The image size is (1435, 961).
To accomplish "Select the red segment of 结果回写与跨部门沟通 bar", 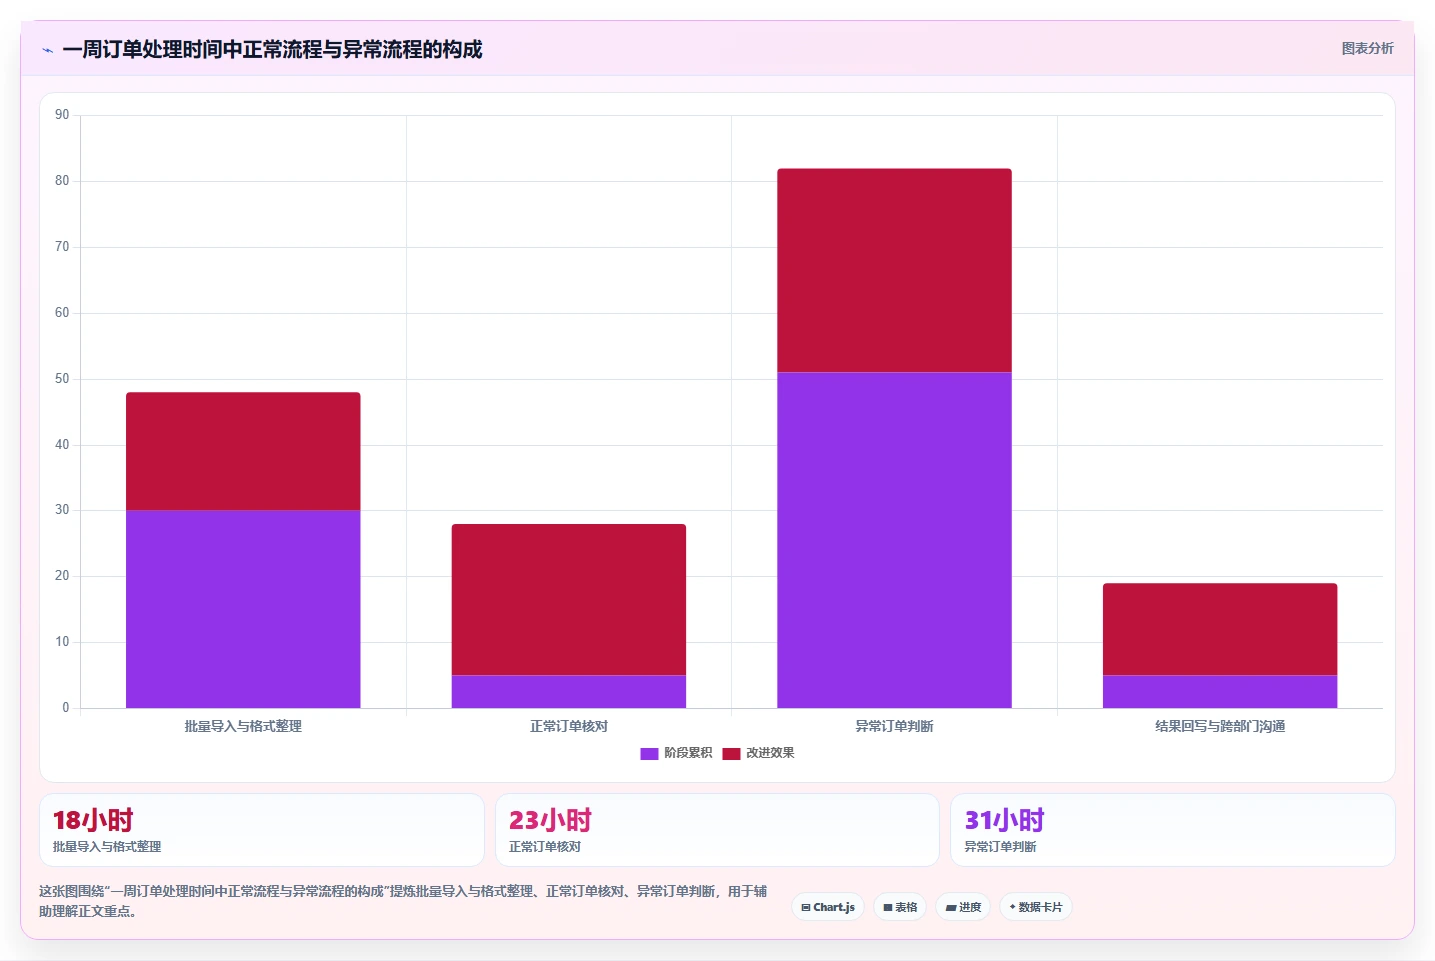I will 1220,629.
